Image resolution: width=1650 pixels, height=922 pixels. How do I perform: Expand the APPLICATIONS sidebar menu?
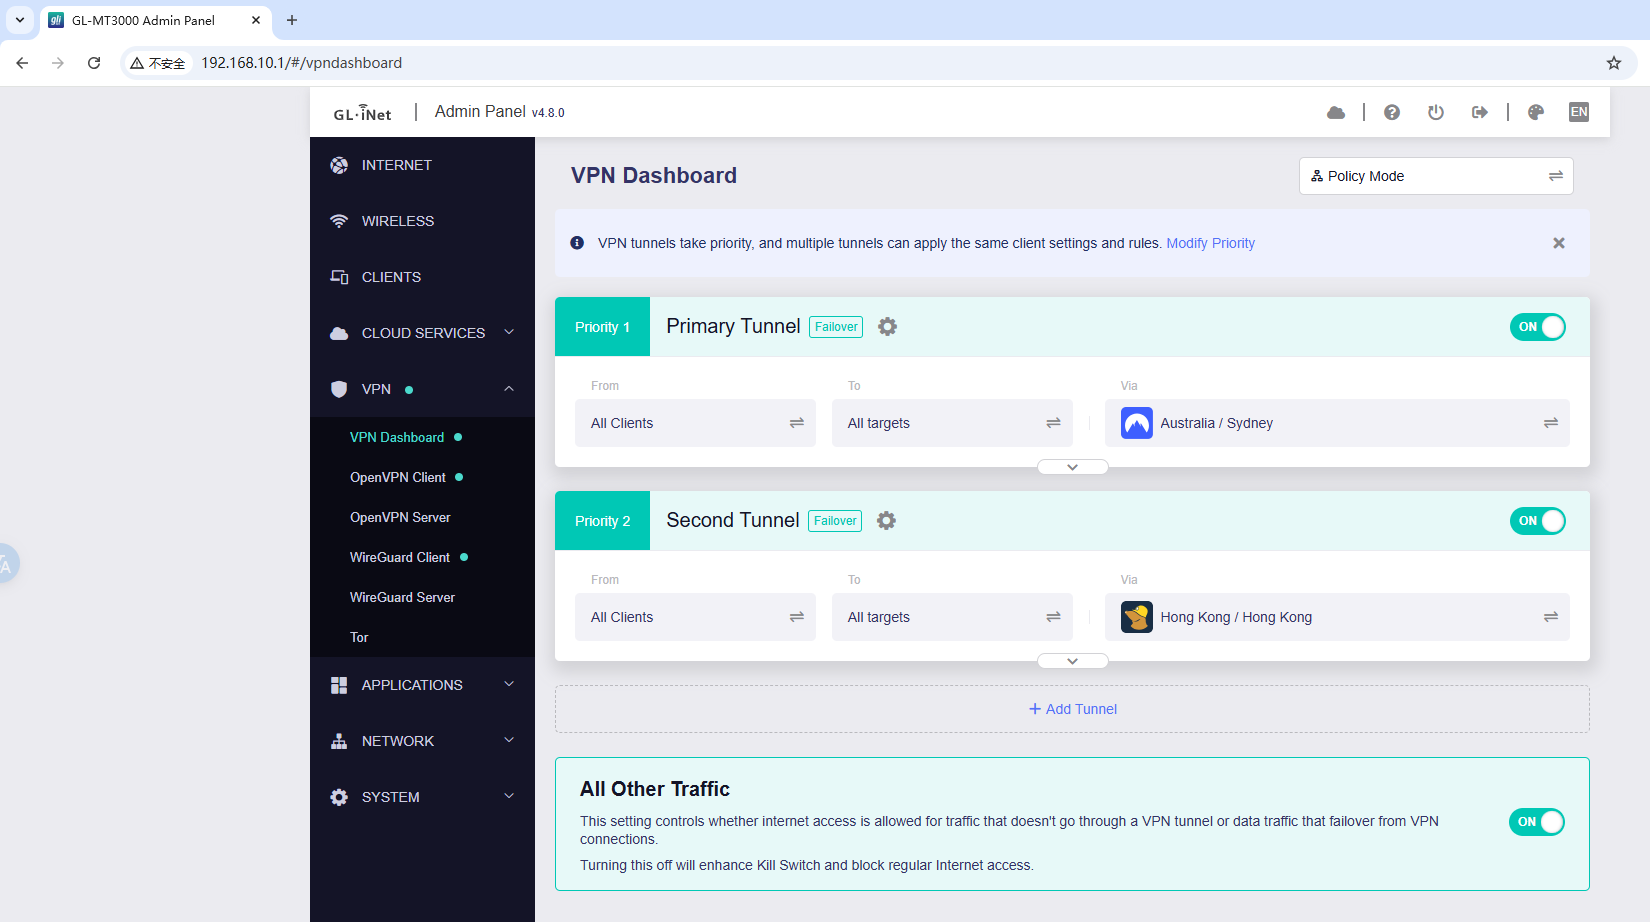tap(422, 685)
